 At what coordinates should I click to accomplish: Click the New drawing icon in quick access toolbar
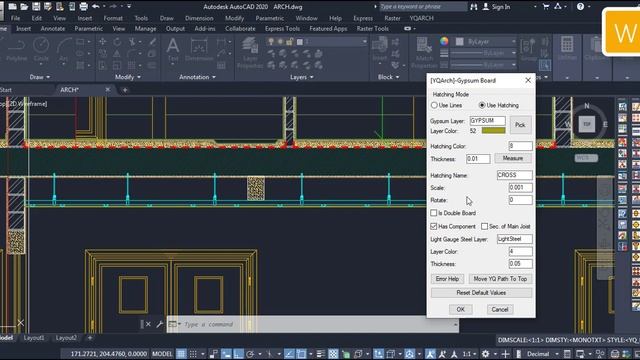(x=12, y=6)
